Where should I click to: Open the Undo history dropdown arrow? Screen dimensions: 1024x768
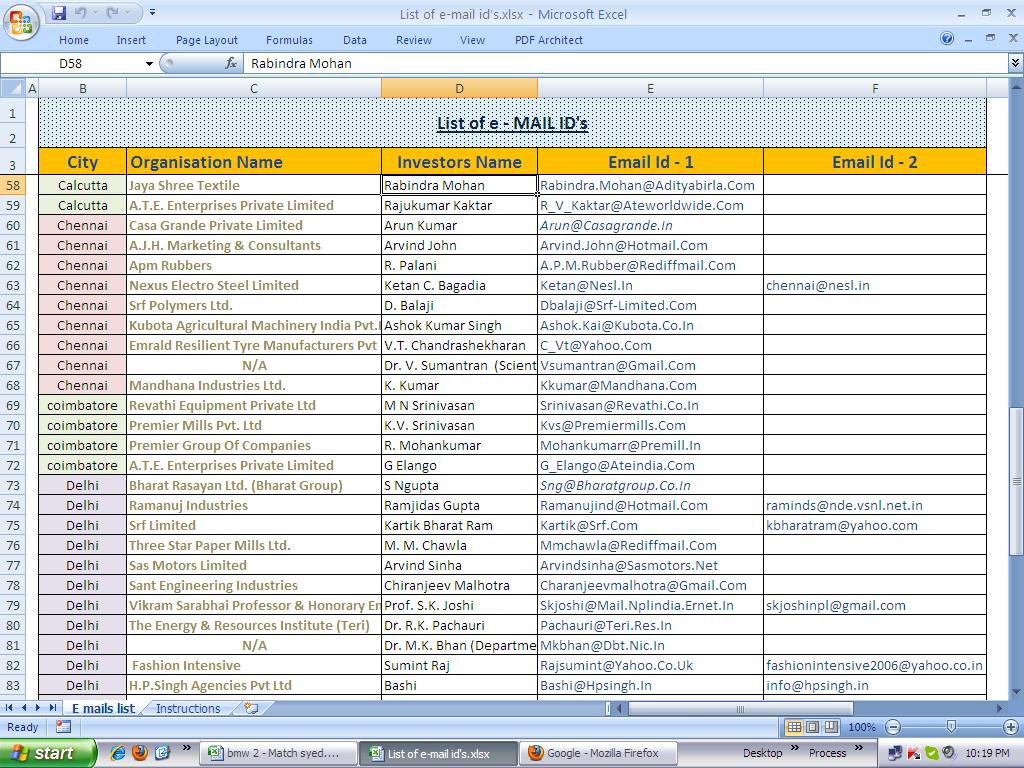[x=93, y=12]
